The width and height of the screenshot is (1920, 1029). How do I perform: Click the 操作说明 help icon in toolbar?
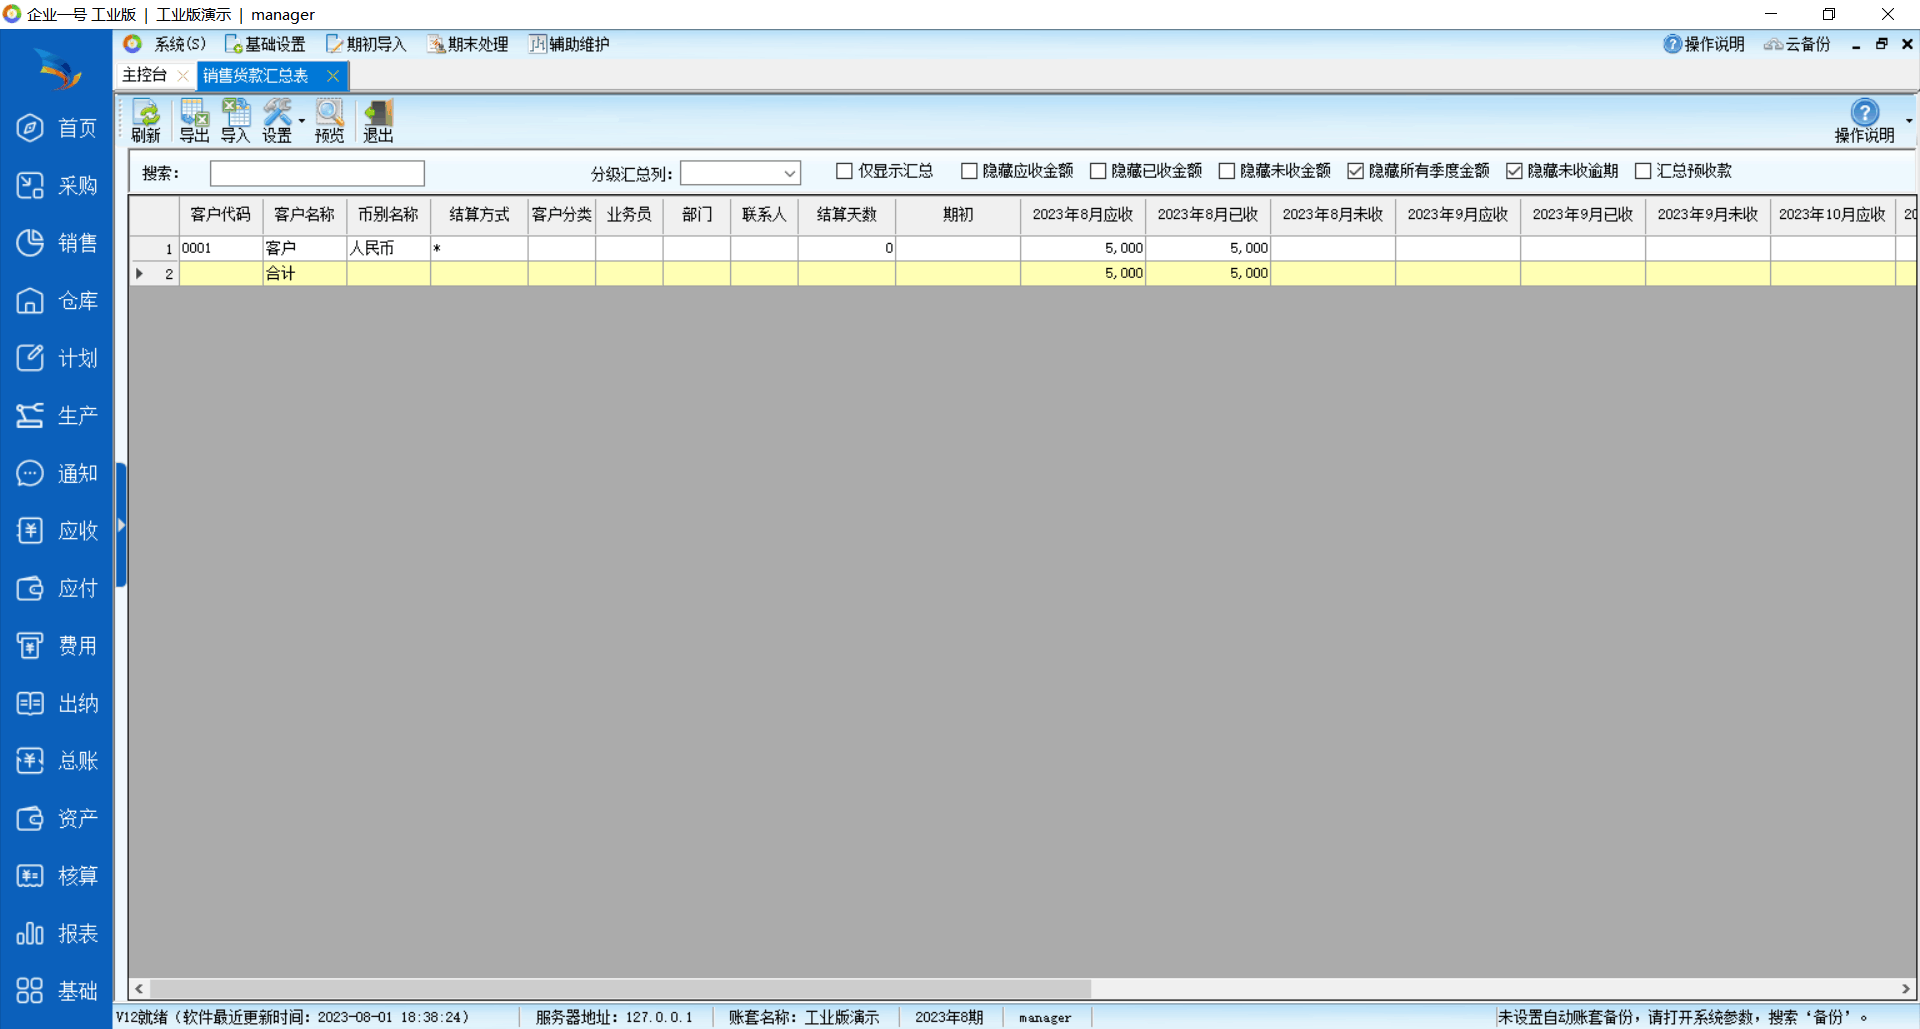1864,121
